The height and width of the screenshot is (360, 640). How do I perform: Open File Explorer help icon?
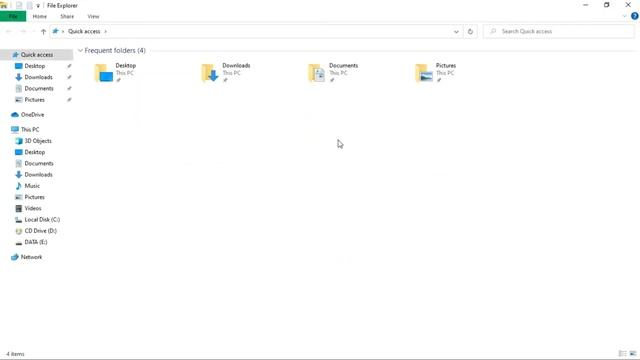pos(634,16)
